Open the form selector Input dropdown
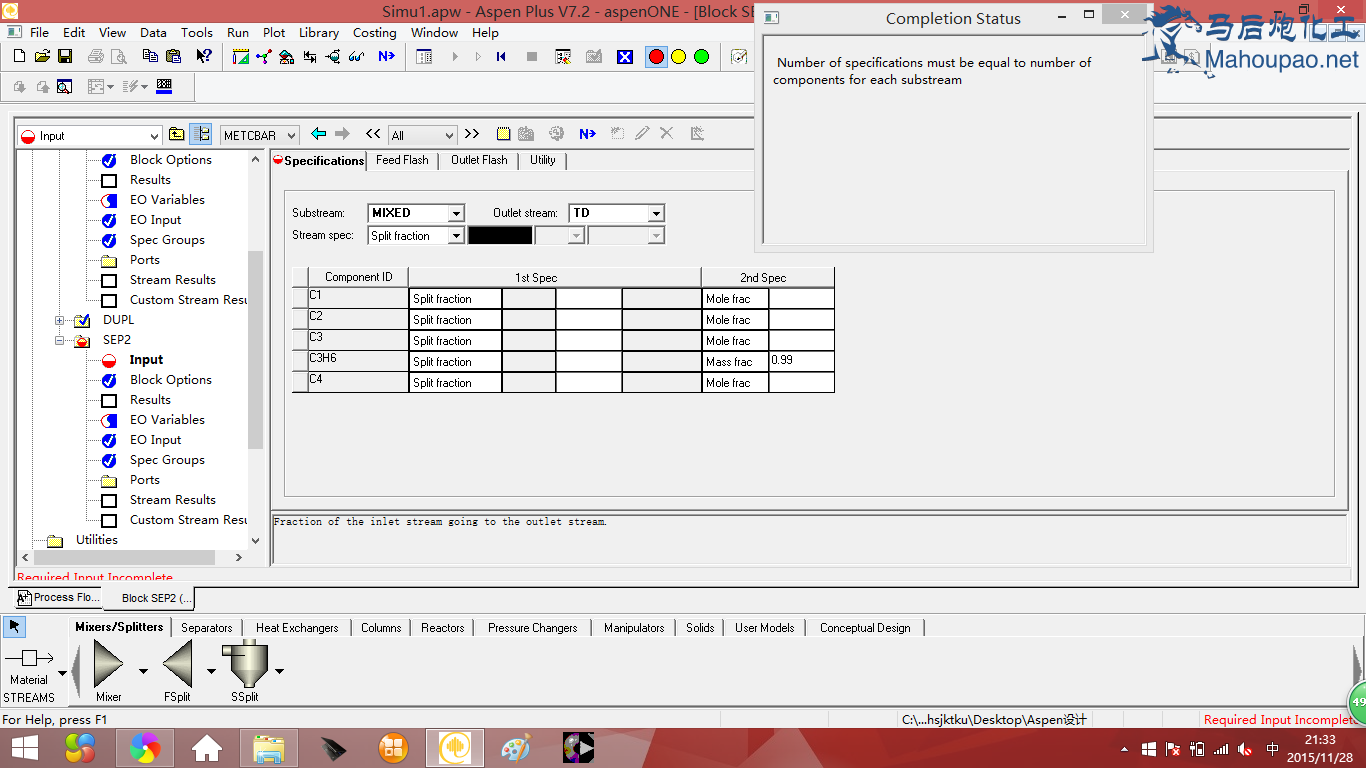Image resolution: width=1366 pixels, height=768 pixels. [154, 136]
